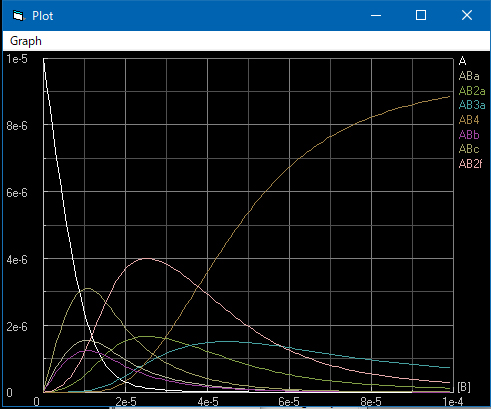Click the 4e-5 x-axis tick label
Image resolution: width=491 pixels, height=409 pixels.
[x=208, y=402]
